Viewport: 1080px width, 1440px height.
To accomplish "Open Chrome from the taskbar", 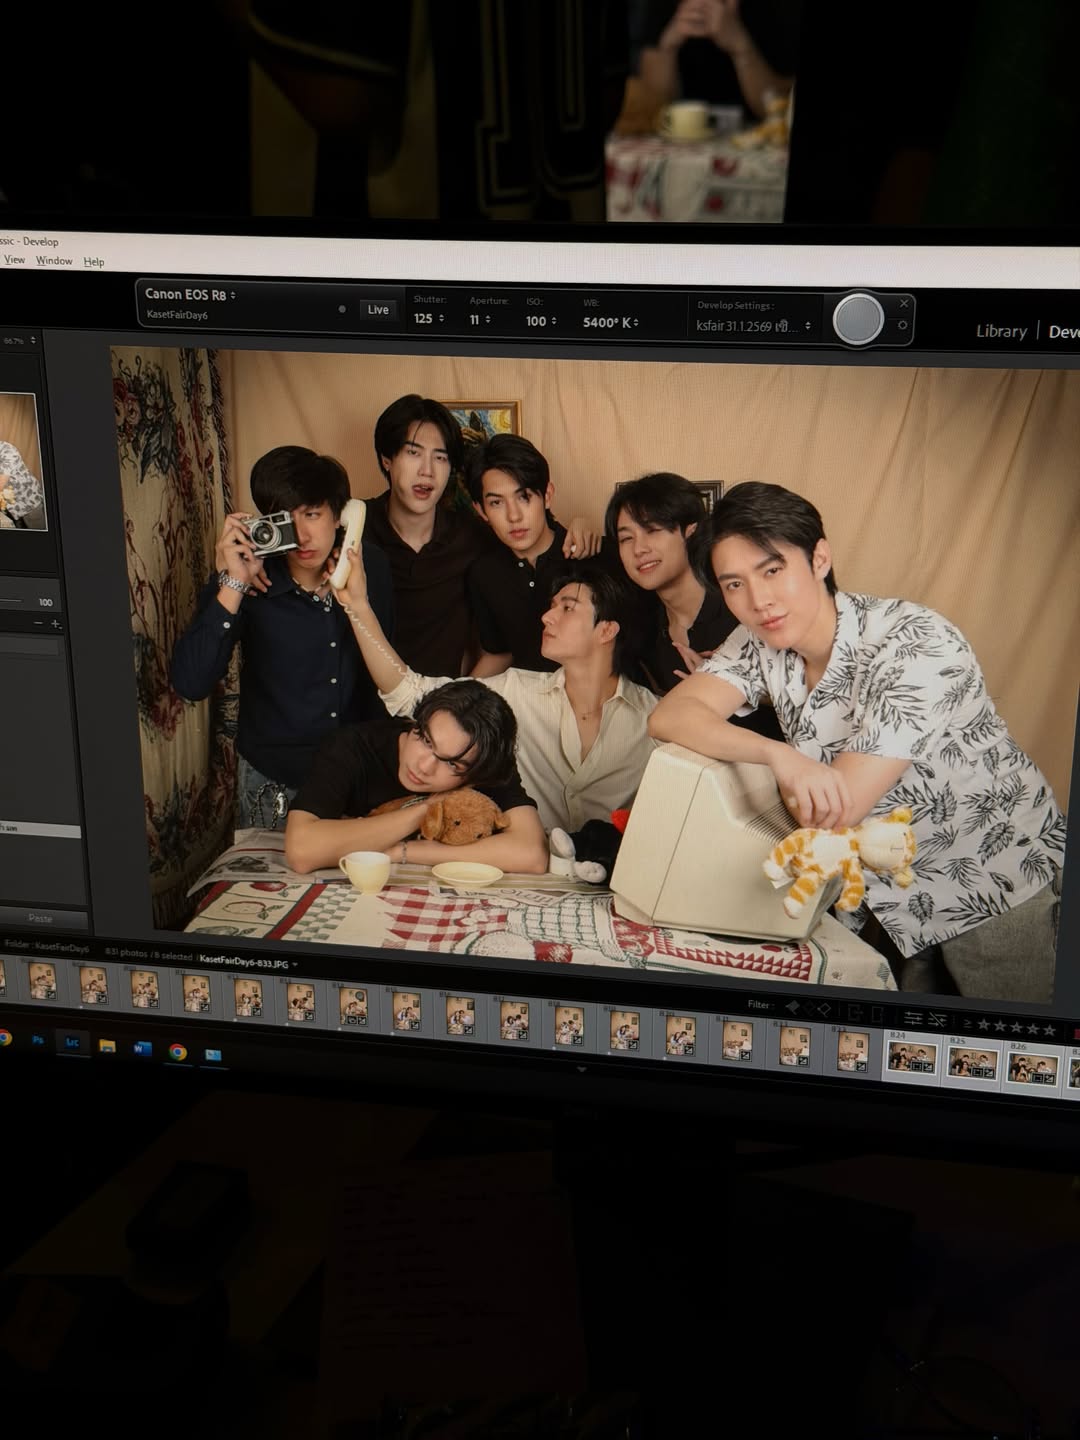I will pos(178,1051).
